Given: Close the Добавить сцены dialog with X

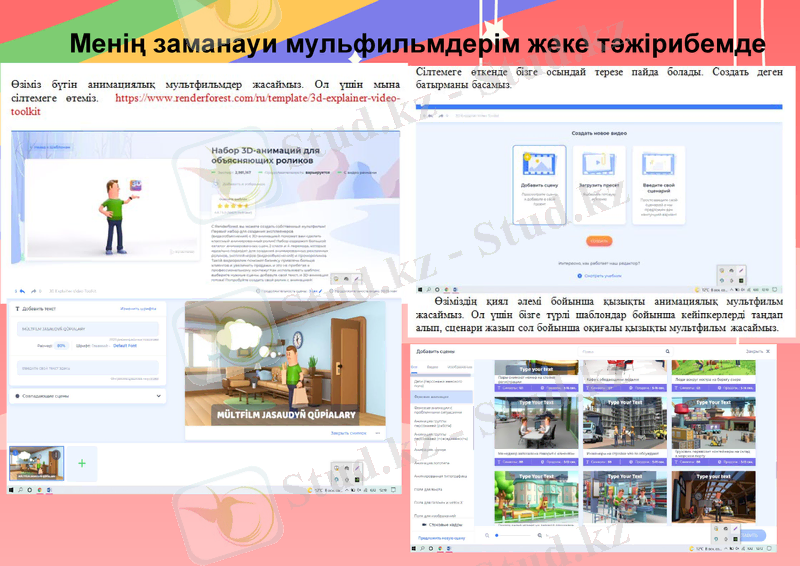Looking at the screenshot, I should tap(768, 352).
